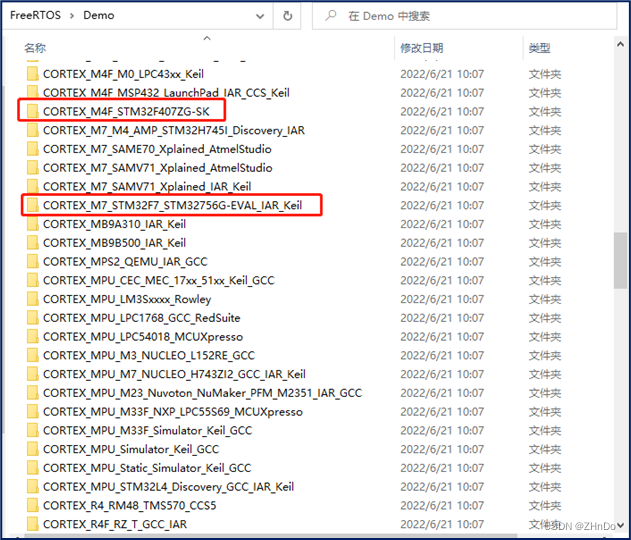Viewport: 631px width, 540px height.
Task: Select CORTEX_MPS2_QEMU_IAR_GCC folder name
Action: pyautogui.click(x=125, y=262)
